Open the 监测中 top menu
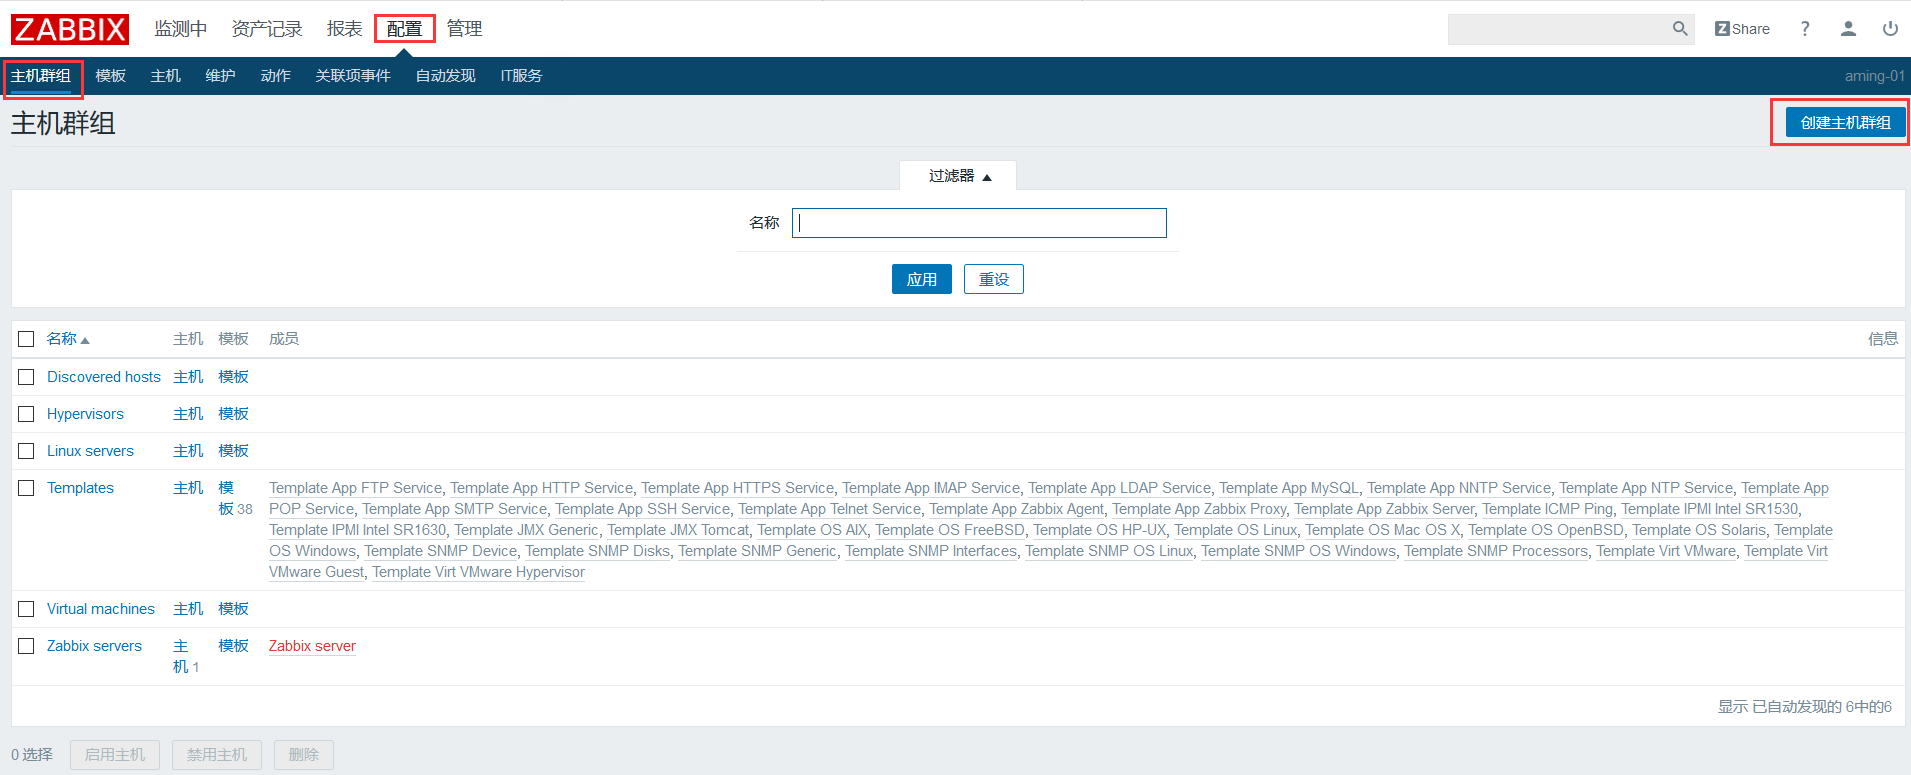This screenshot has width=1911, height=775. (x=181, y=29)
